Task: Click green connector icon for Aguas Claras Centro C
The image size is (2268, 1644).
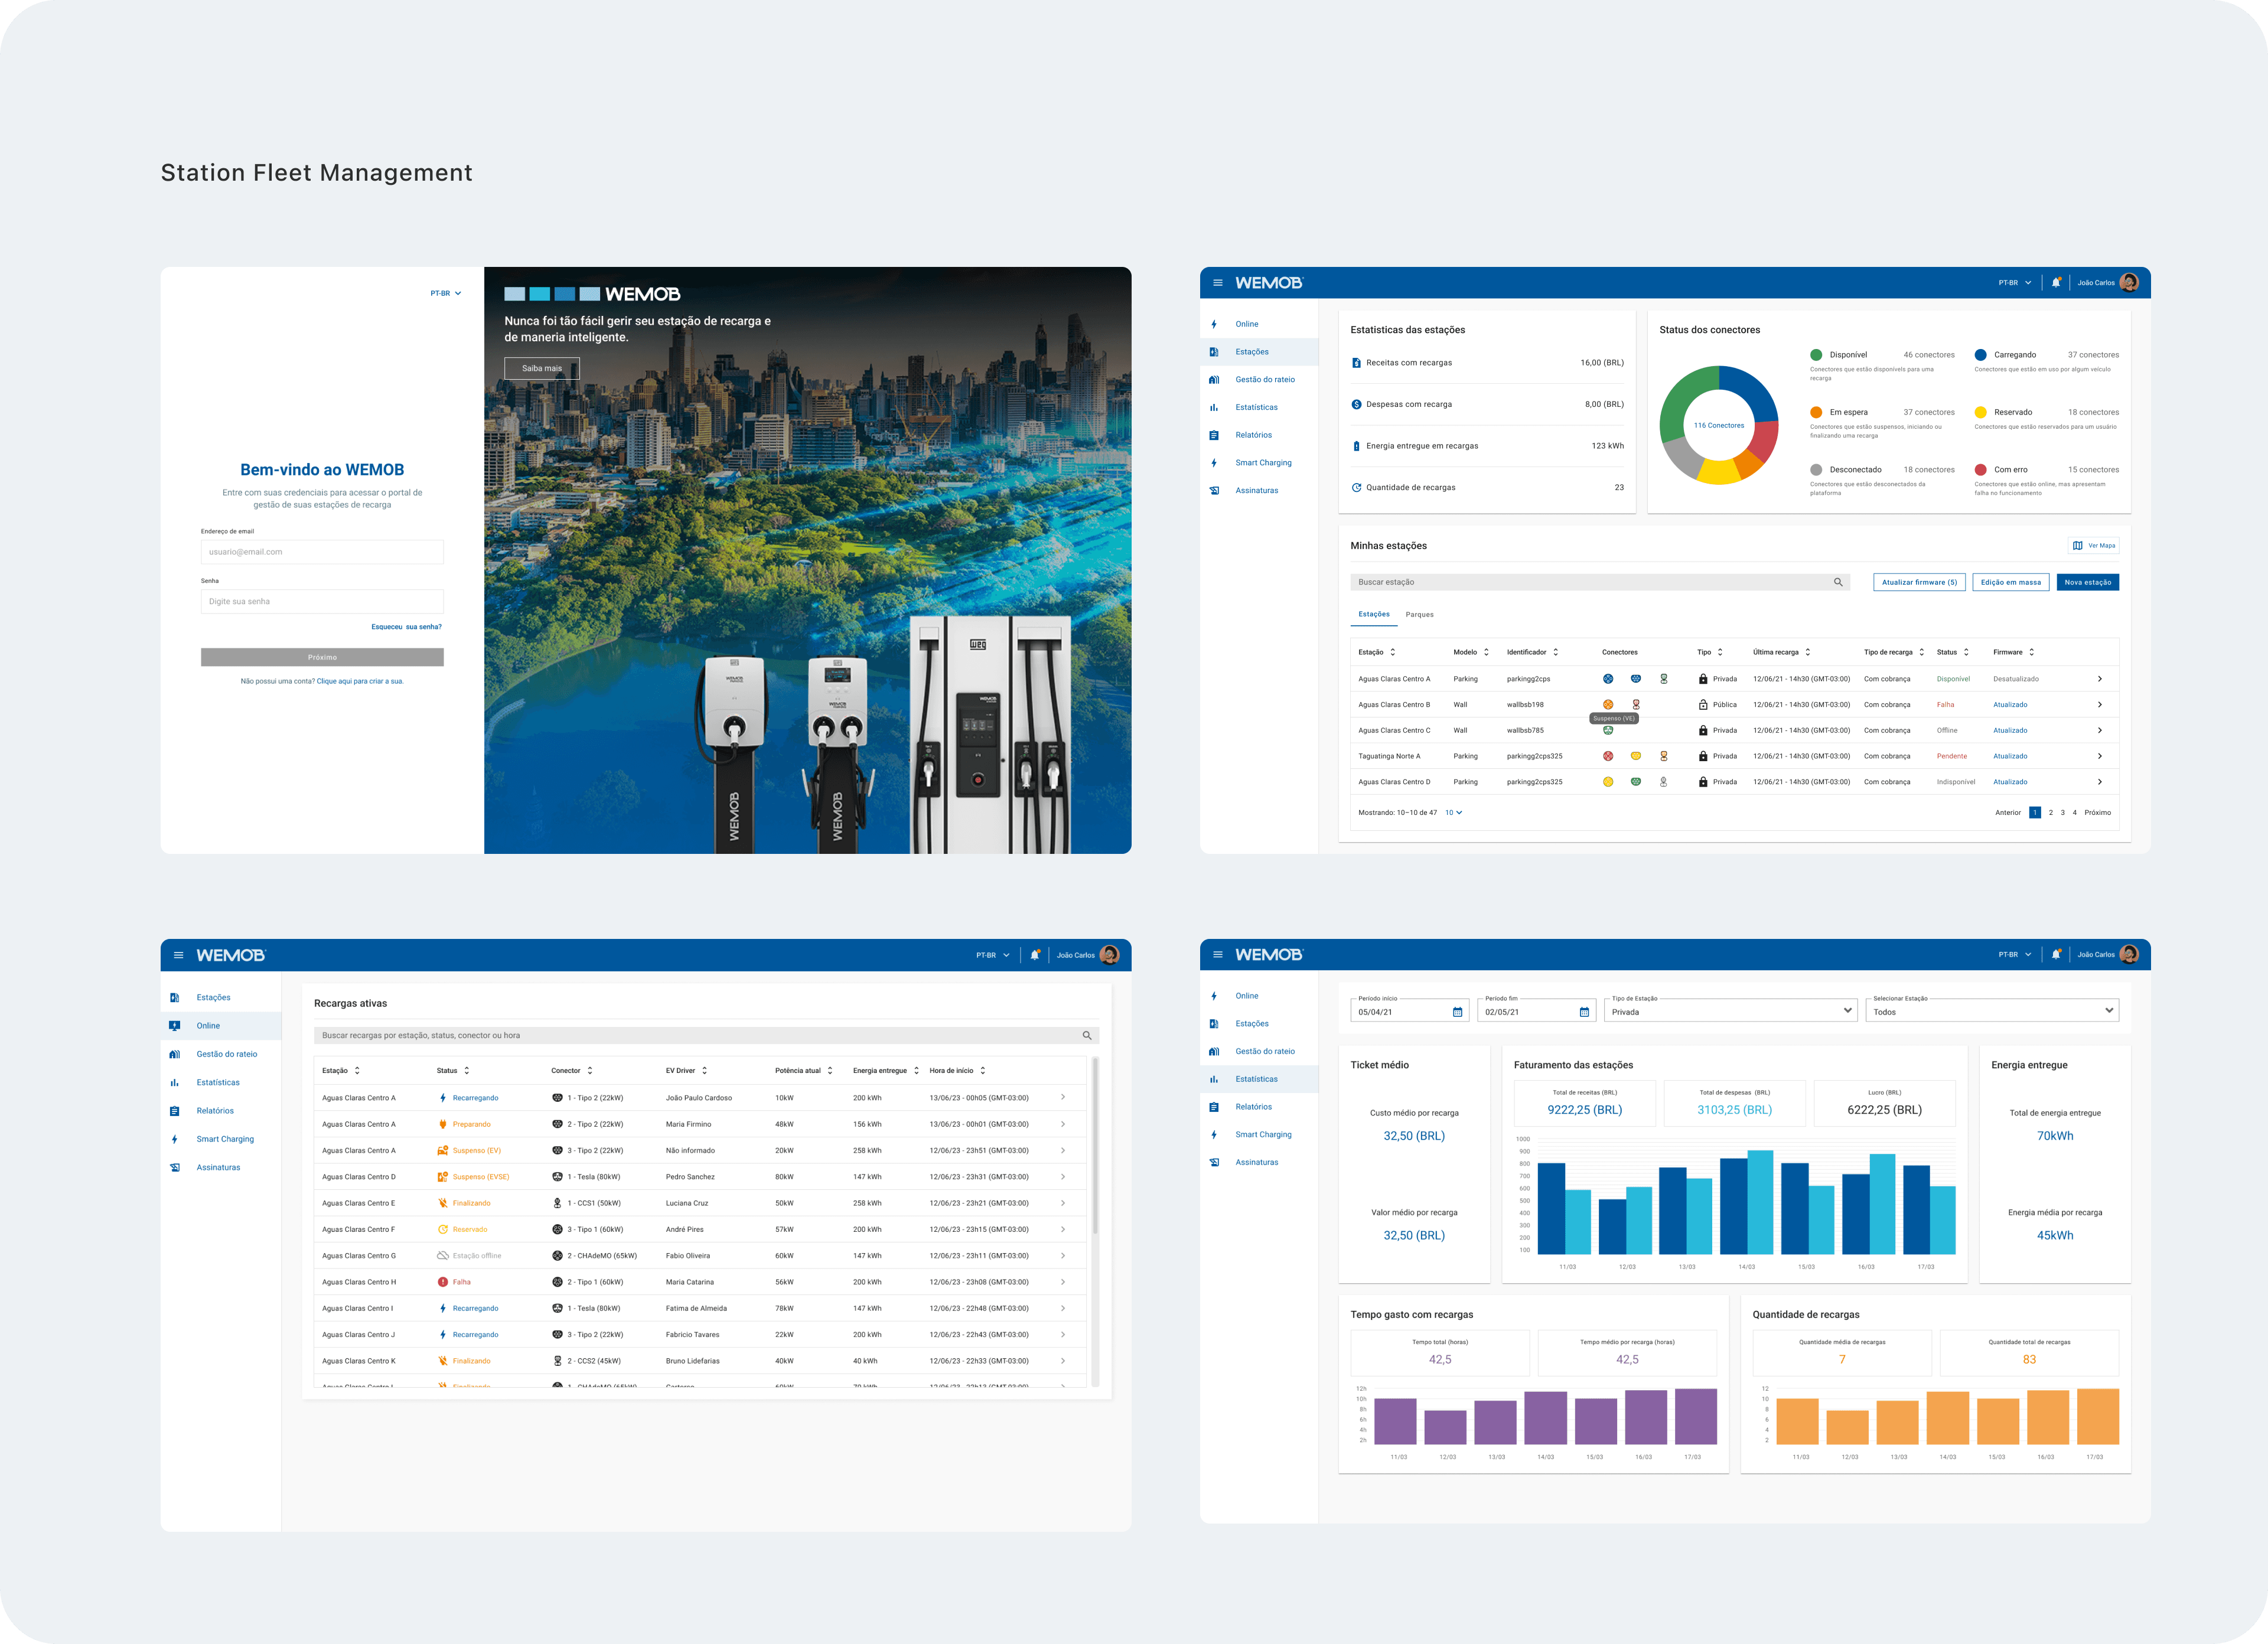Action: [1608, 731]
